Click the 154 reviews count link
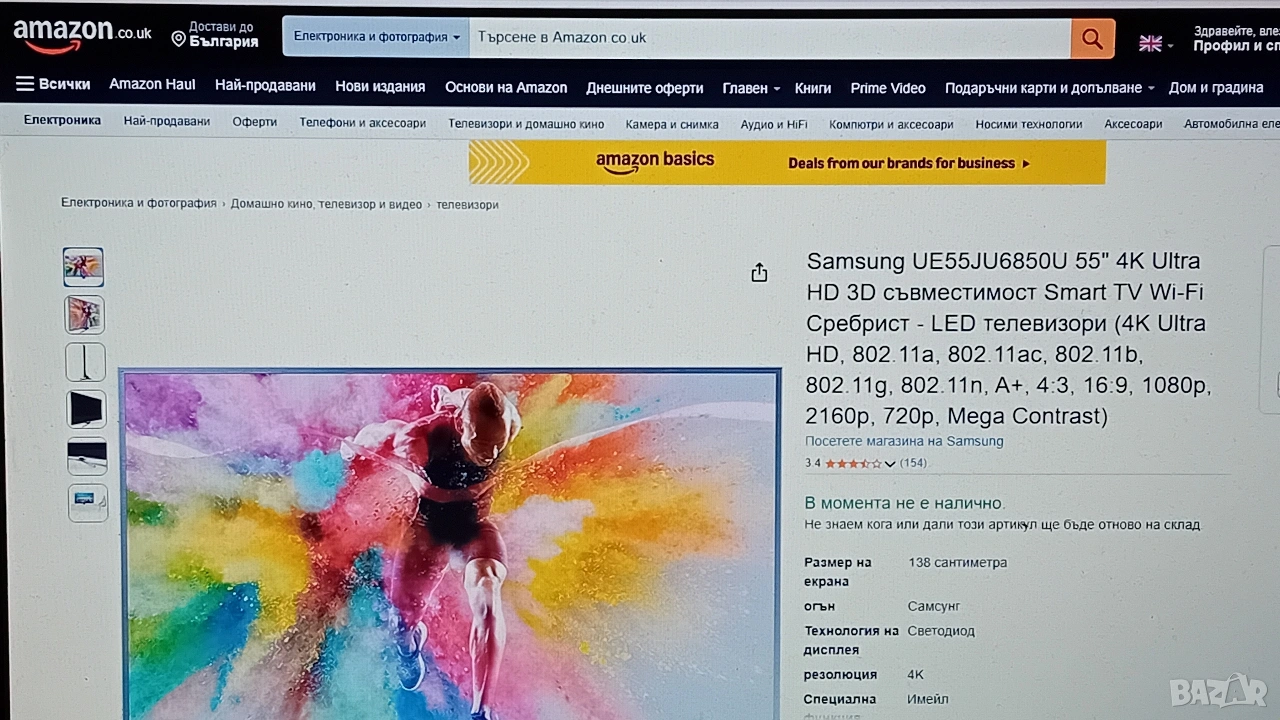1280x720 pixels. (x=913, y=463)
